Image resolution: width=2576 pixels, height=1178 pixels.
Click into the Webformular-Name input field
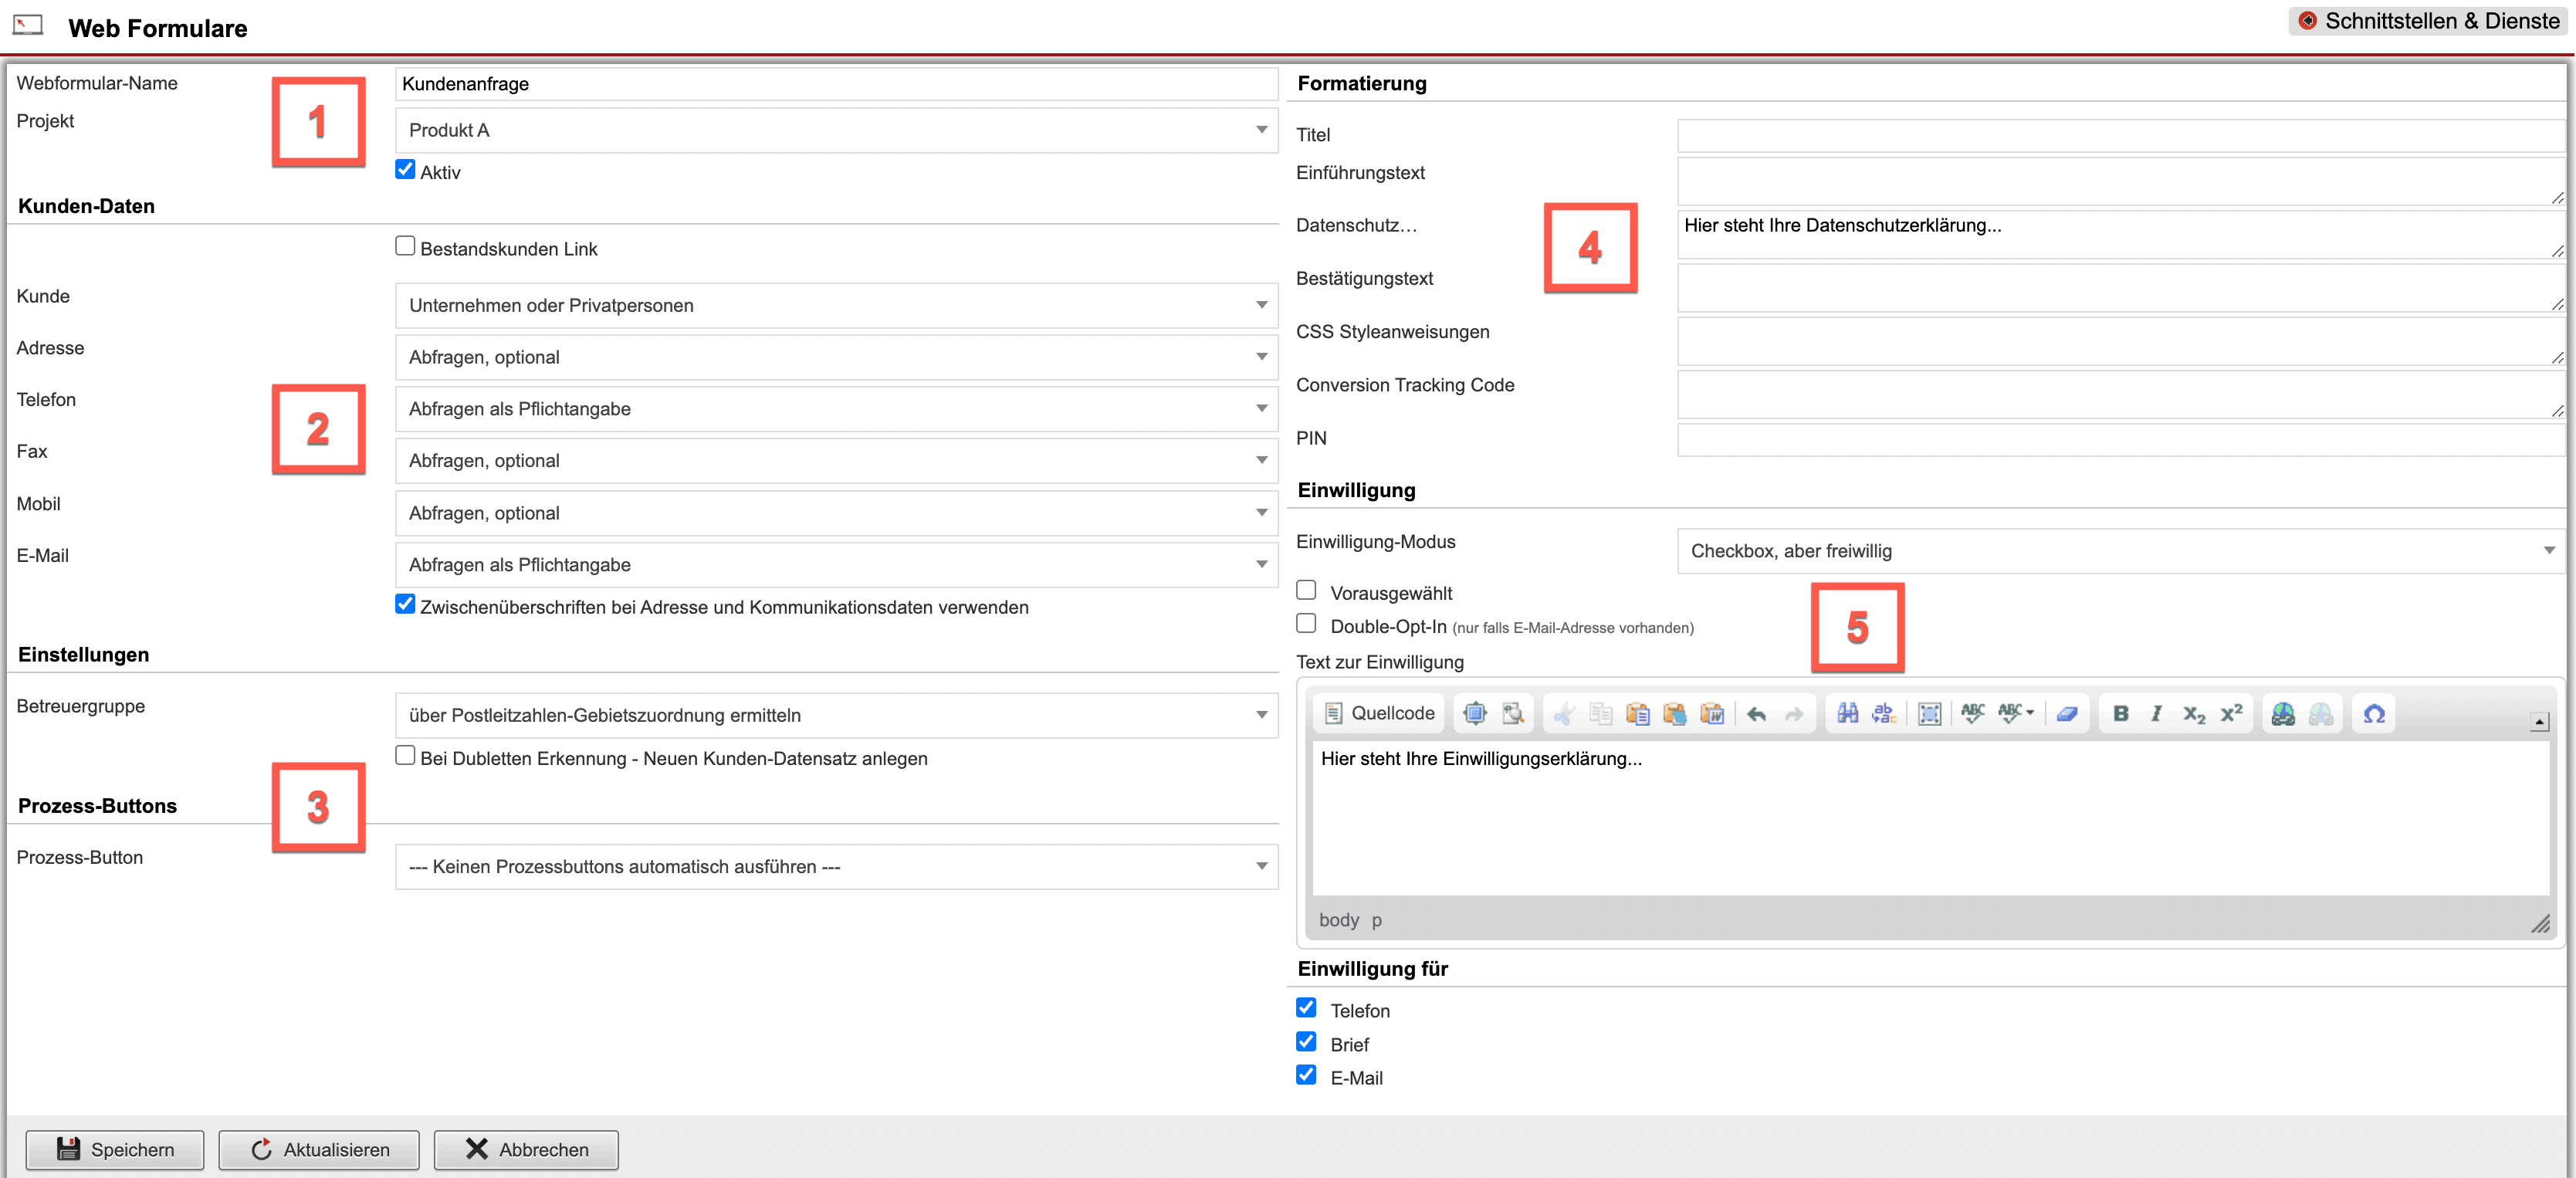tap(836, 84)
